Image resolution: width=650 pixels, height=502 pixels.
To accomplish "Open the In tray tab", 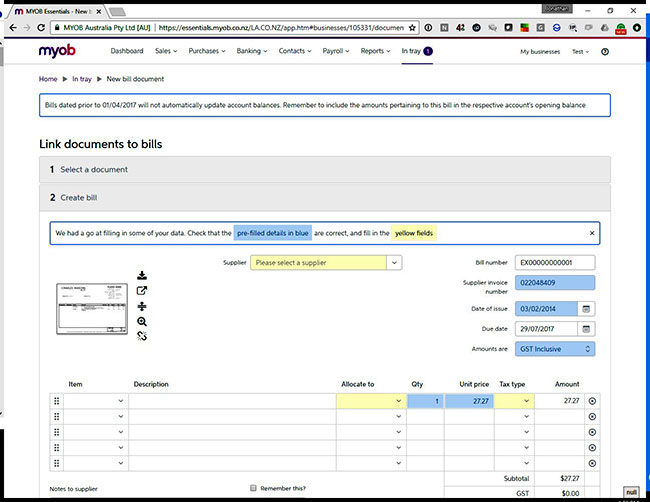I will [x=417, y=51].
